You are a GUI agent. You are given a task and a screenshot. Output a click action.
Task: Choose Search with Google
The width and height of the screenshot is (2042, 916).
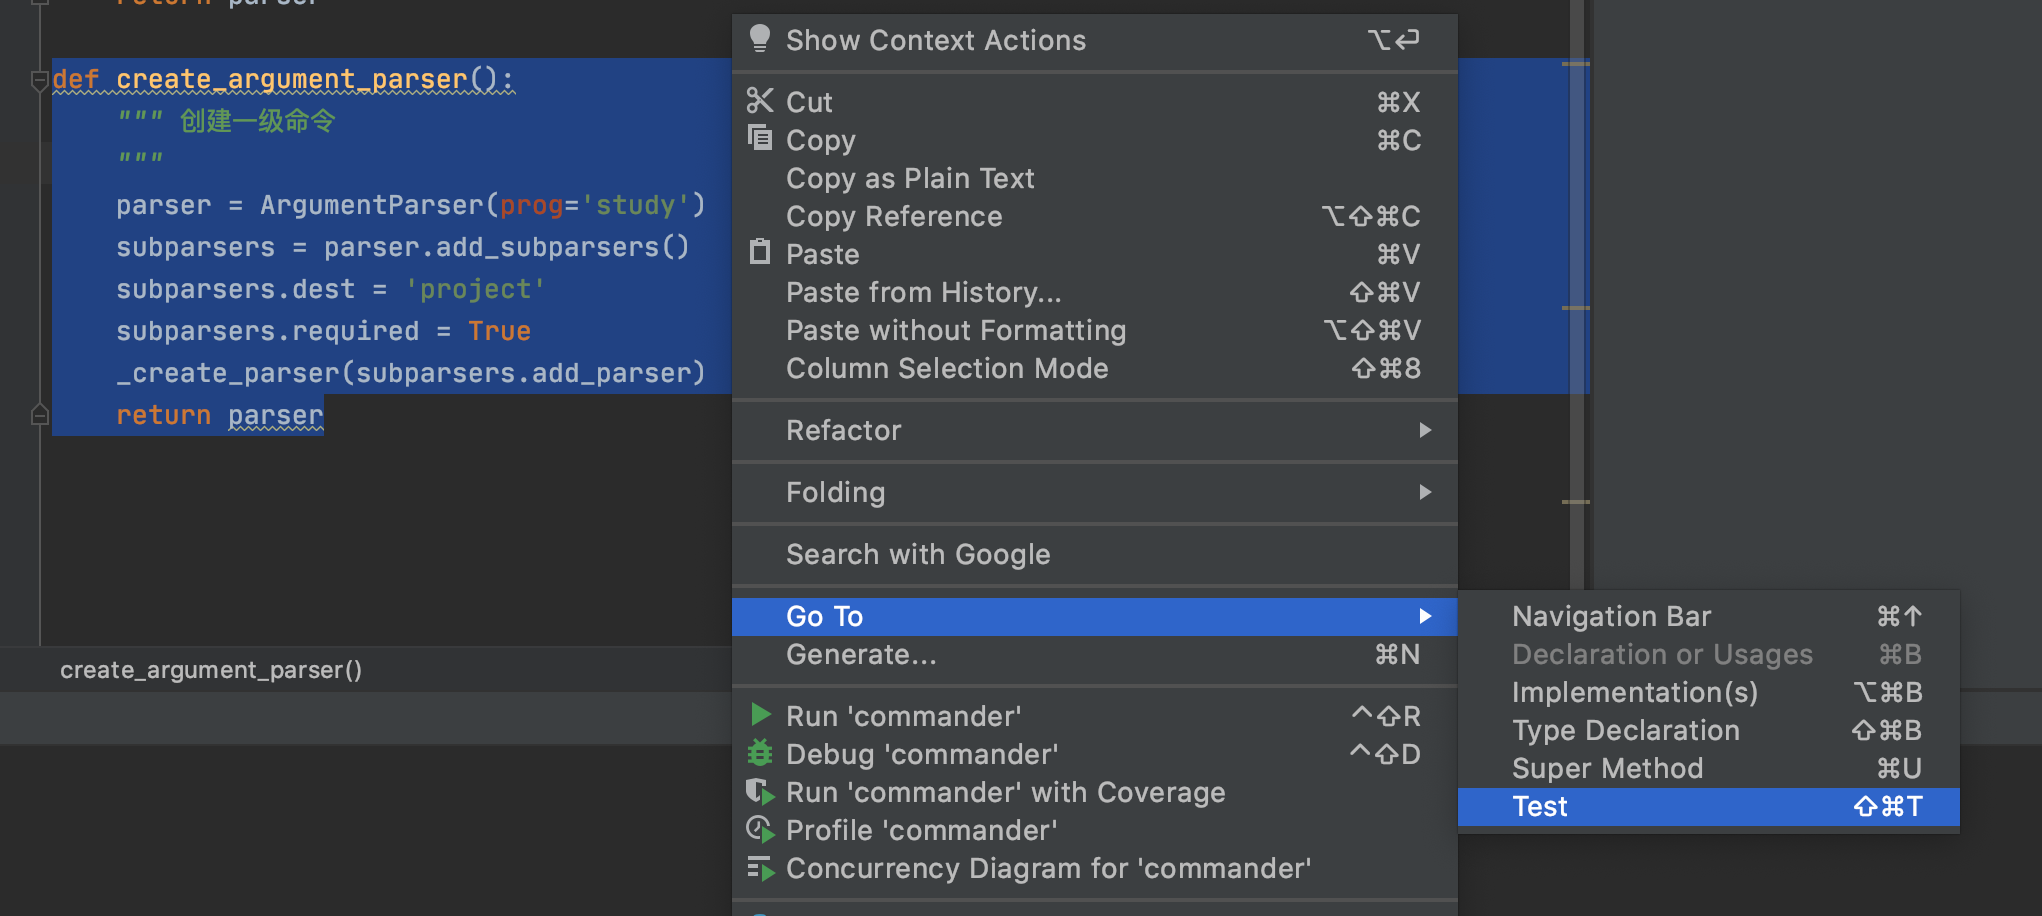pyautogui.click(x=1094, y=554)
